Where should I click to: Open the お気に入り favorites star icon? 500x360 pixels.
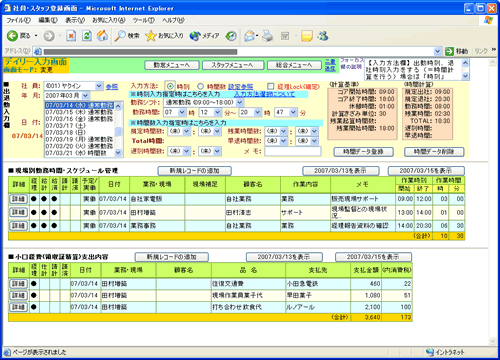(x=164, y=36)
